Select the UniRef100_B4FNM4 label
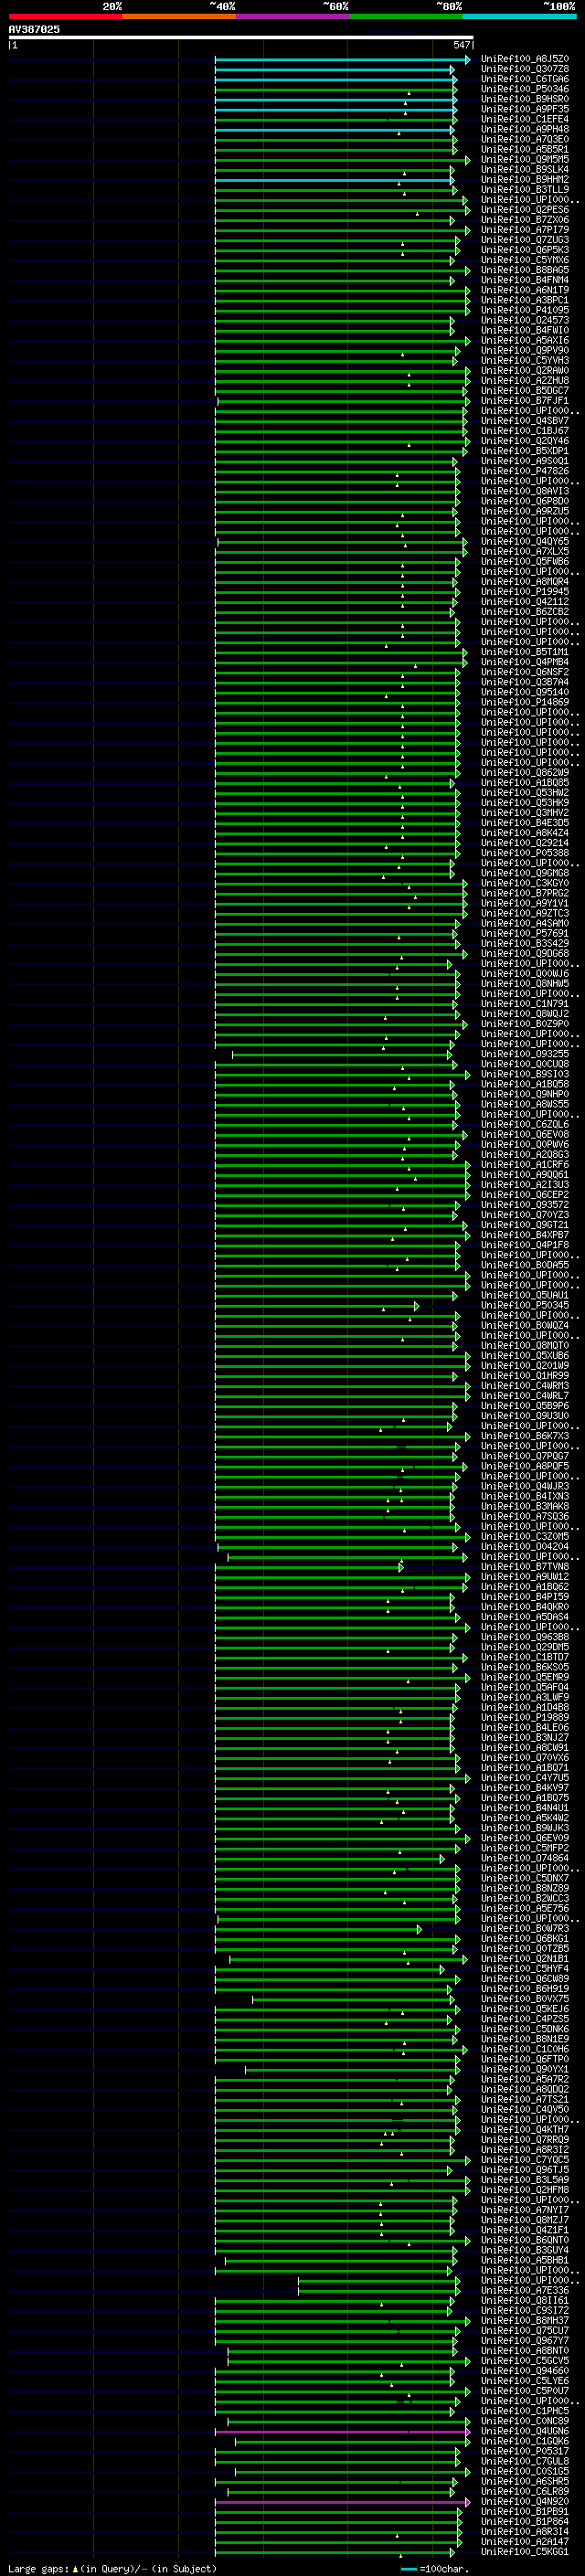This screenshot has width=585, height=2576. point(525,280)
